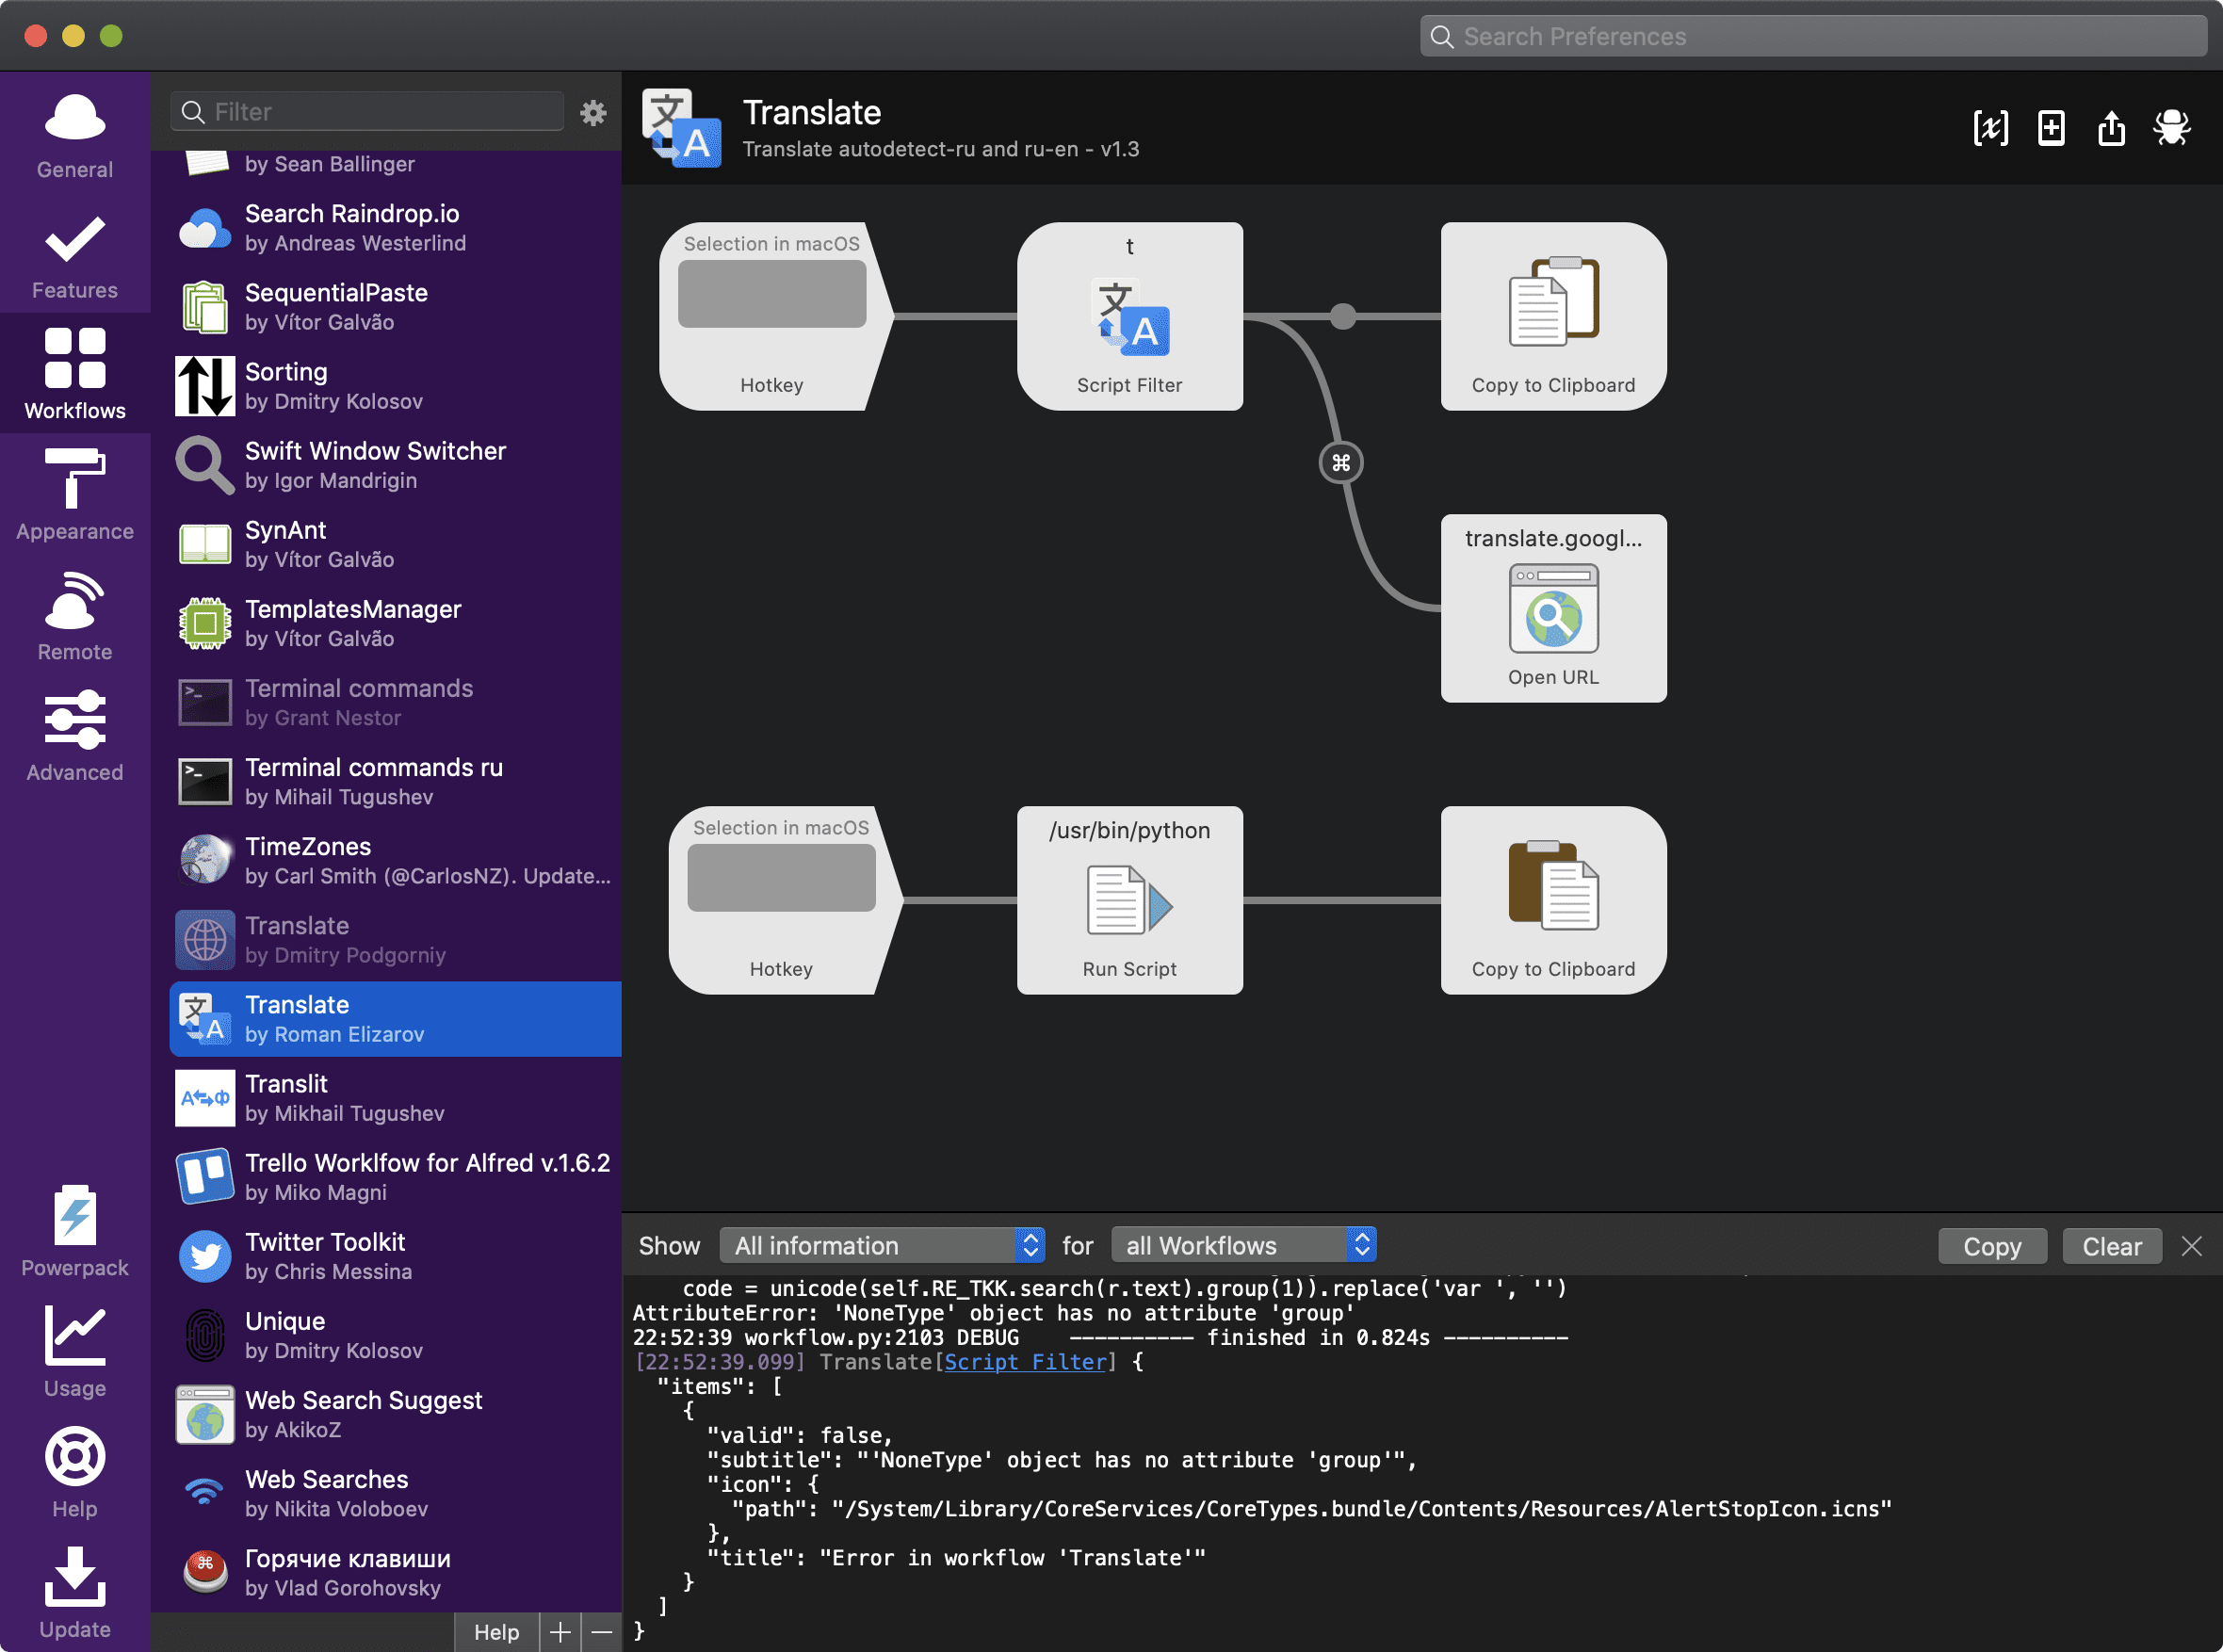Select Twitter Toolkit workflow
Image resolution: width=2223 pixels, height=1652 pixels.
click(x=395, y=1256)
